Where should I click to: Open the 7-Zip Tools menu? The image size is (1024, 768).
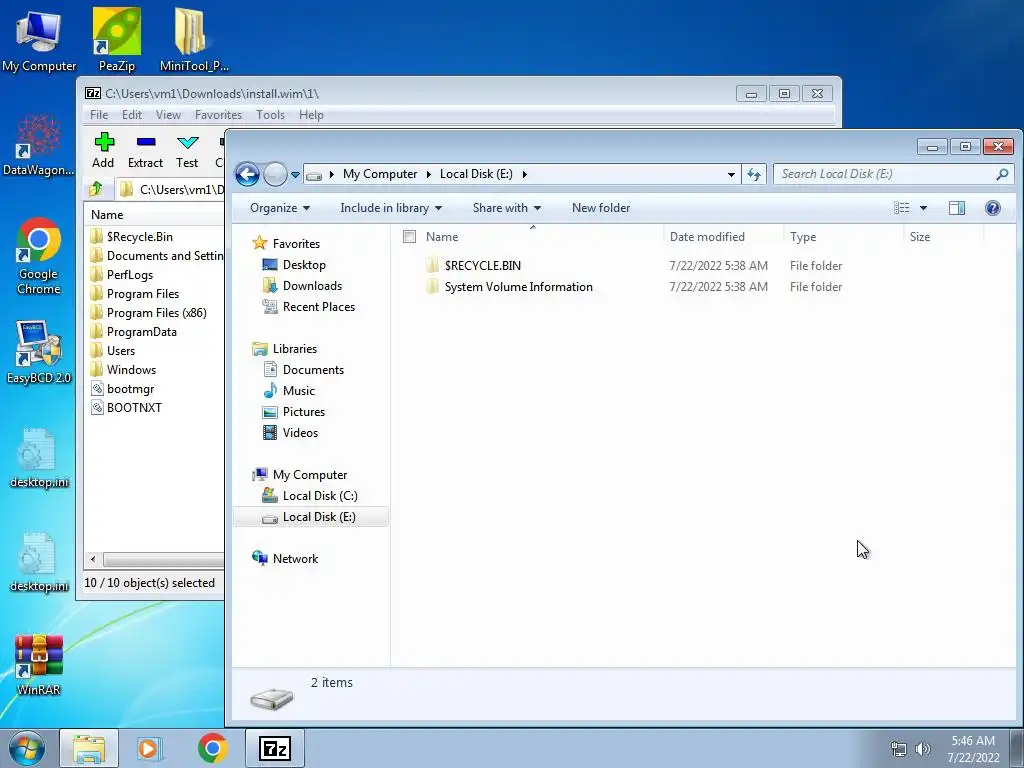pyautogui.click(x=270, y=115)
